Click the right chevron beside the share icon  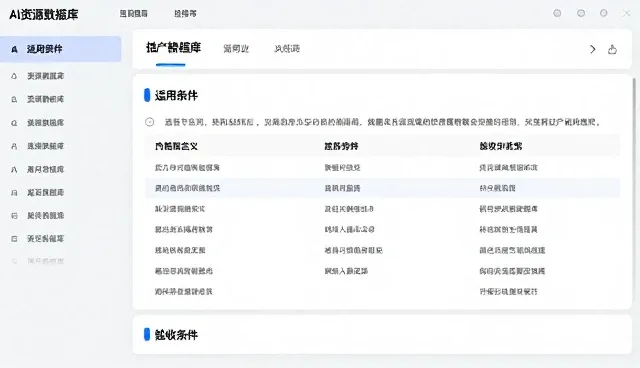click(593, 49)
